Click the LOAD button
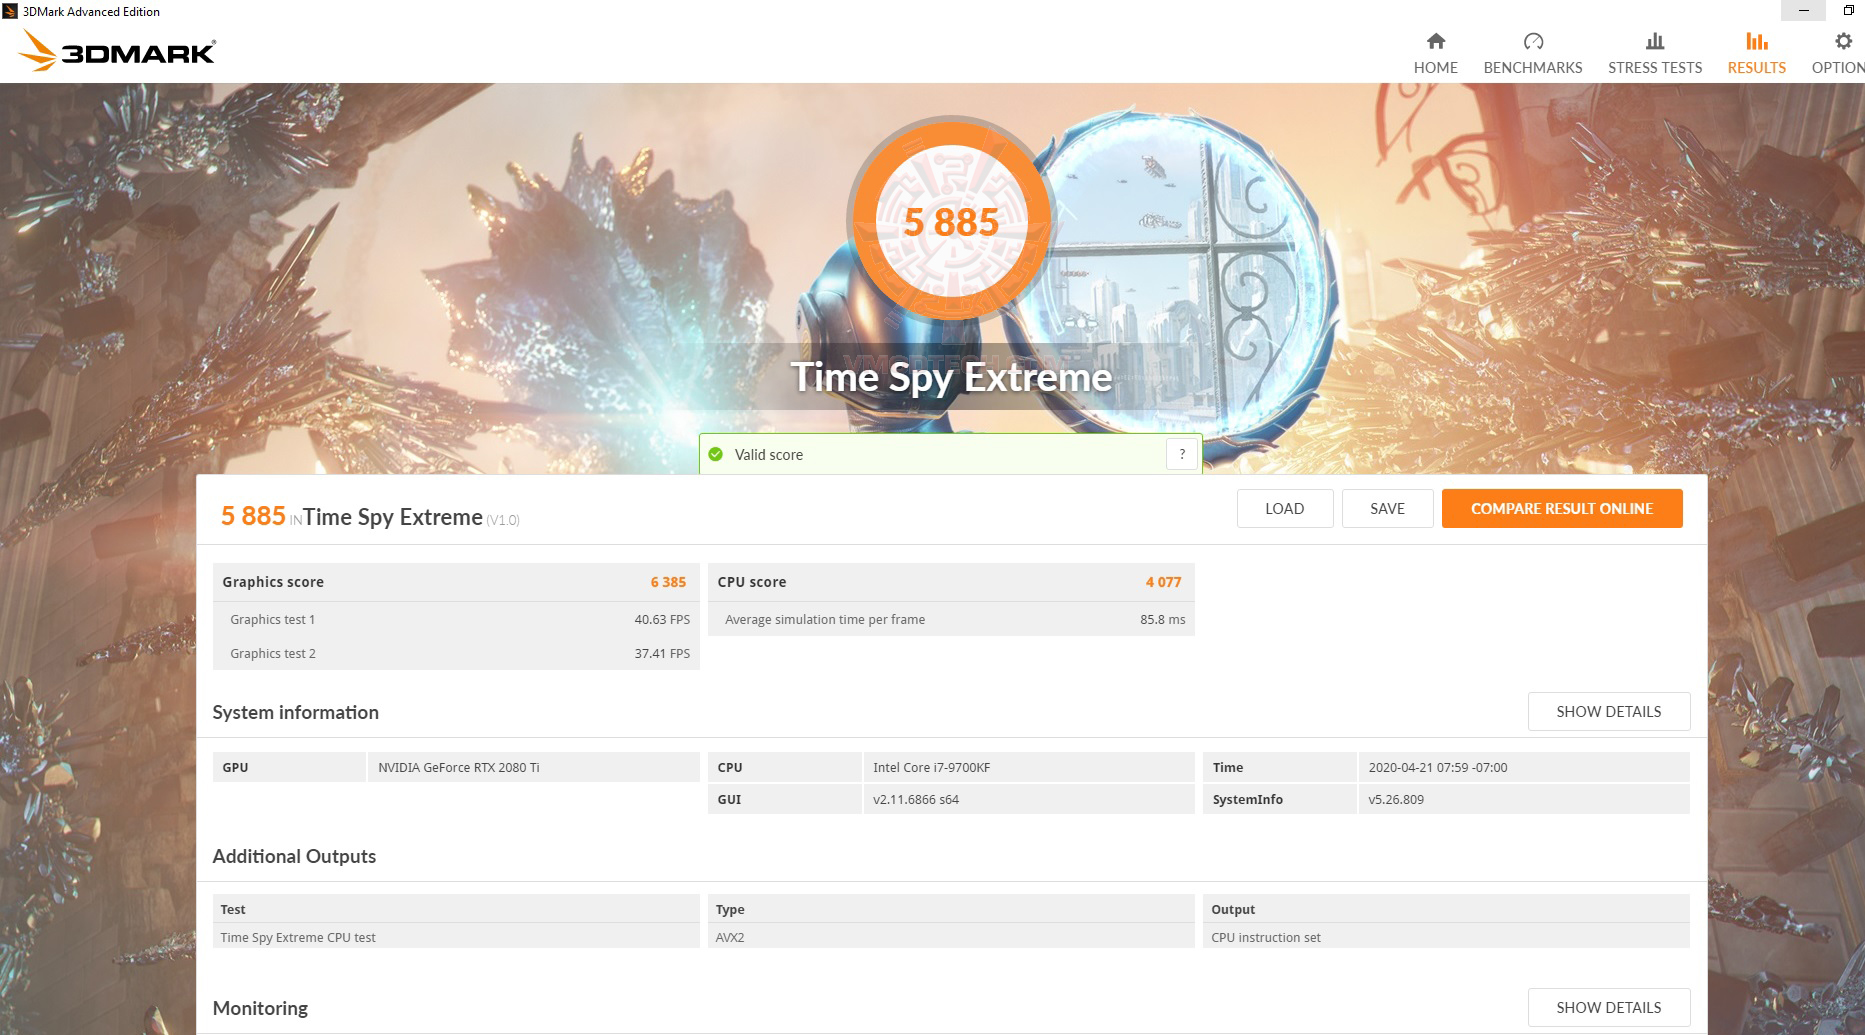This screenshot has width=1865, height=1035. click(1285, 508)
